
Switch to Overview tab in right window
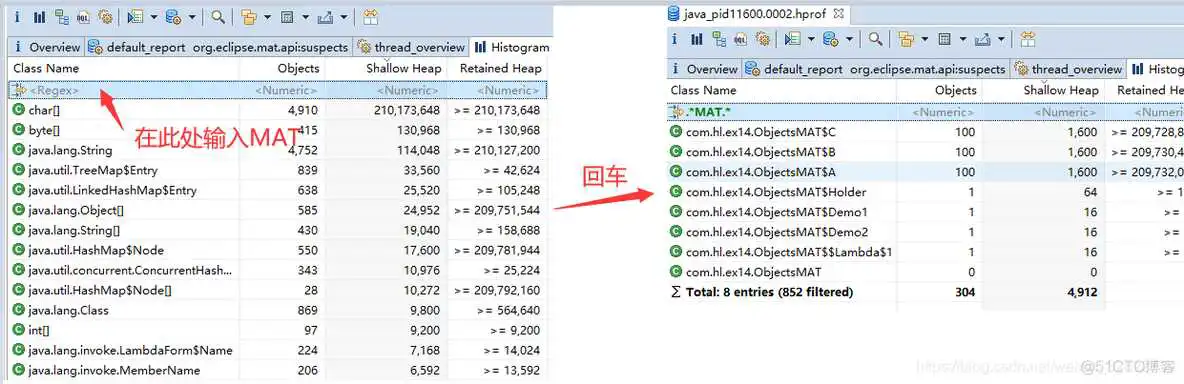click(x=705, y=69)
